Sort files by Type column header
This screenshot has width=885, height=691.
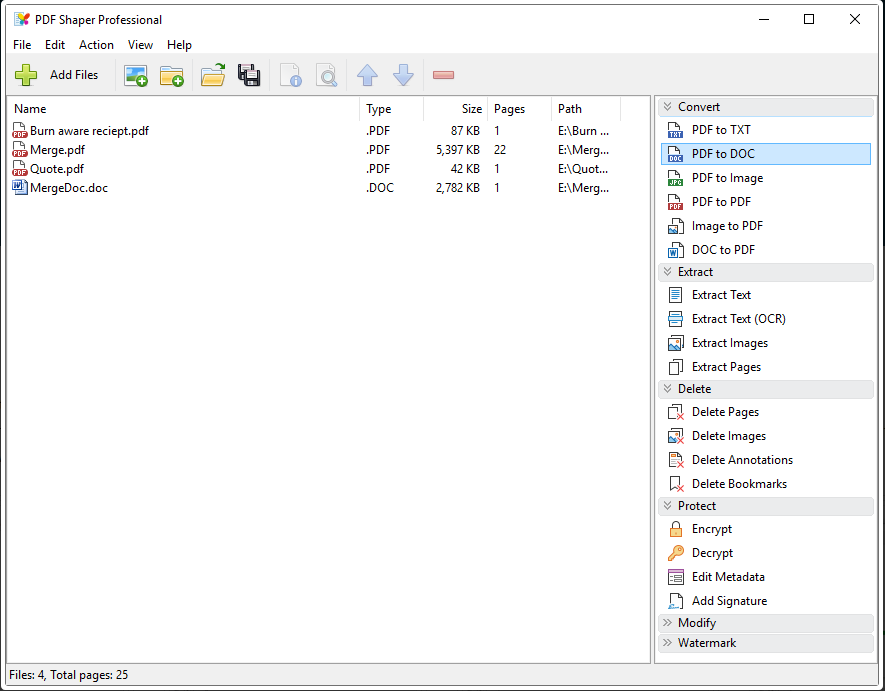(392, 109)
